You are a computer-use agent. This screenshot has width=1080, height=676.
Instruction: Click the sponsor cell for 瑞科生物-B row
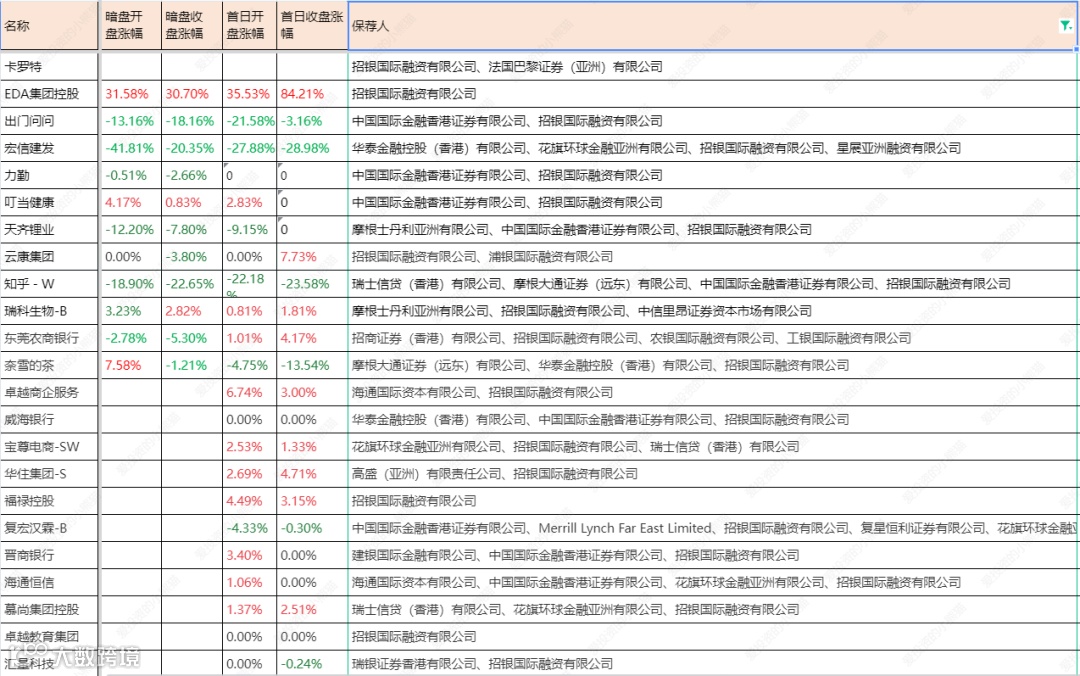pos(712,311)
